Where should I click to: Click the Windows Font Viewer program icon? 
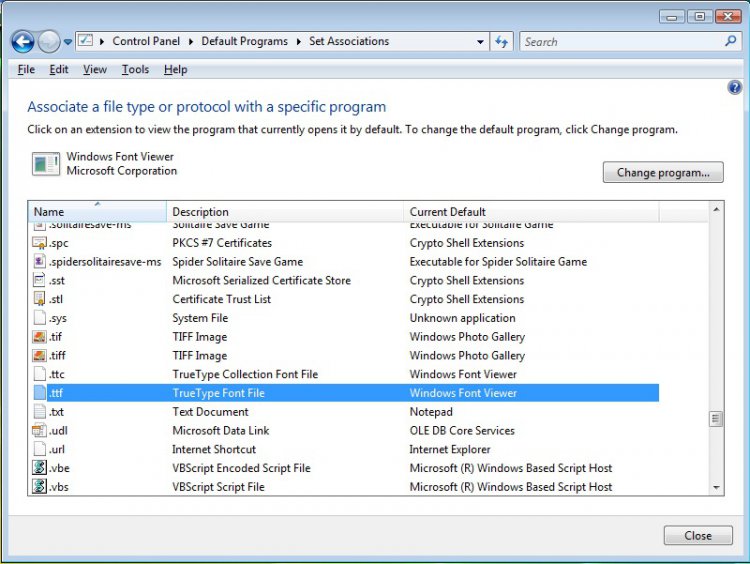pyautogui.click(x=46, y=164)
